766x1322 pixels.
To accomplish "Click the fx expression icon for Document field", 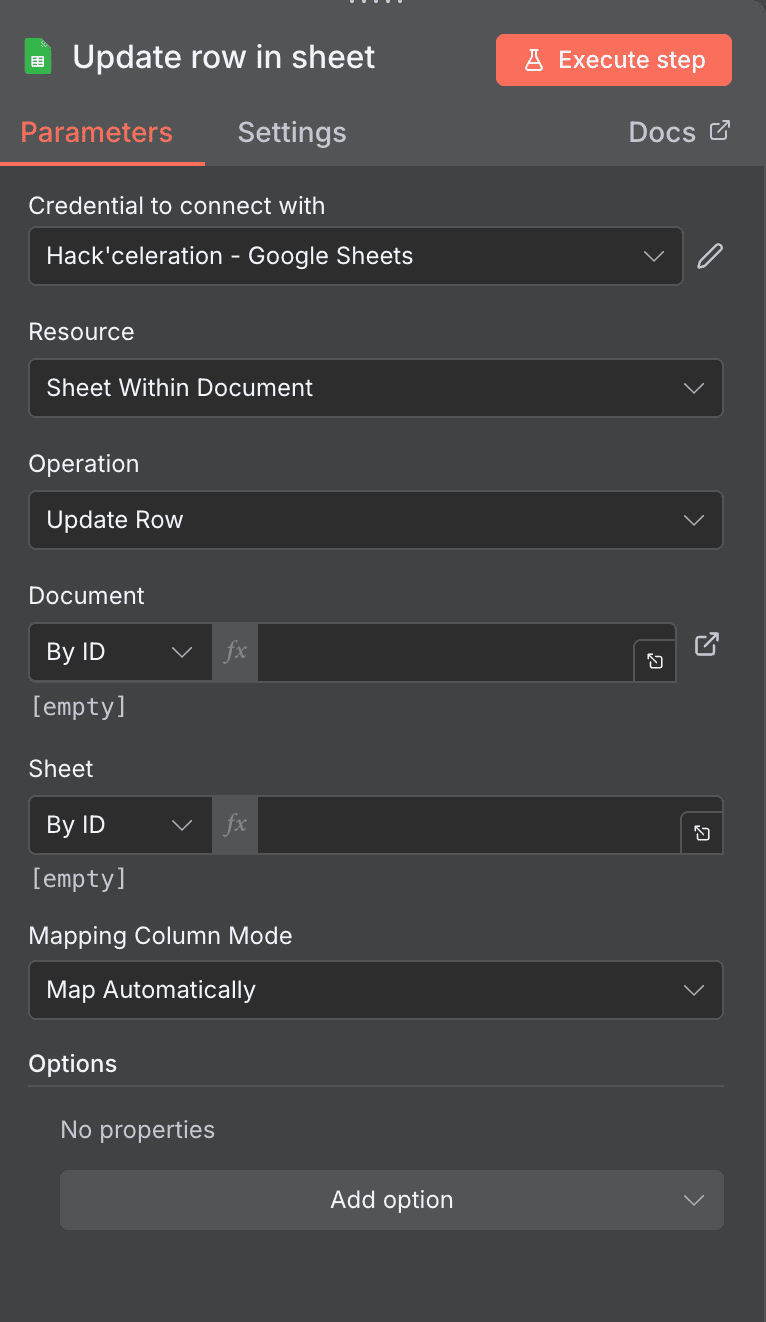I will point(234,652).
